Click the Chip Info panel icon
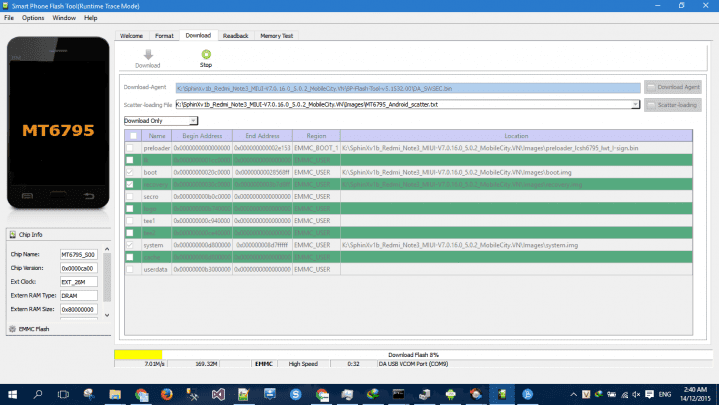This screenshot has width=719, height=405. (x=13, y=234)
